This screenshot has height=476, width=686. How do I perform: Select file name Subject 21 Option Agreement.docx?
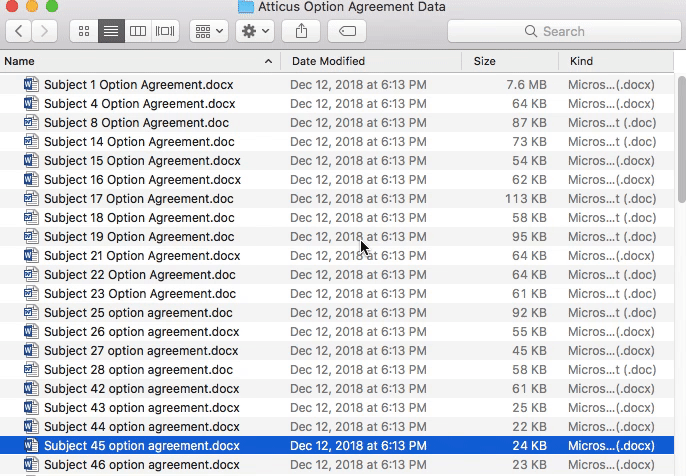click(x=142, y=256)
